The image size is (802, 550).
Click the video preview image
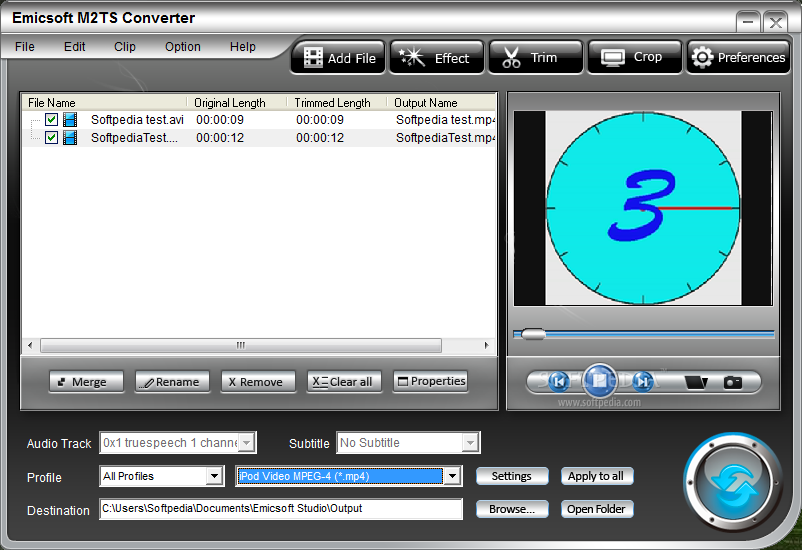coord(643,208)
